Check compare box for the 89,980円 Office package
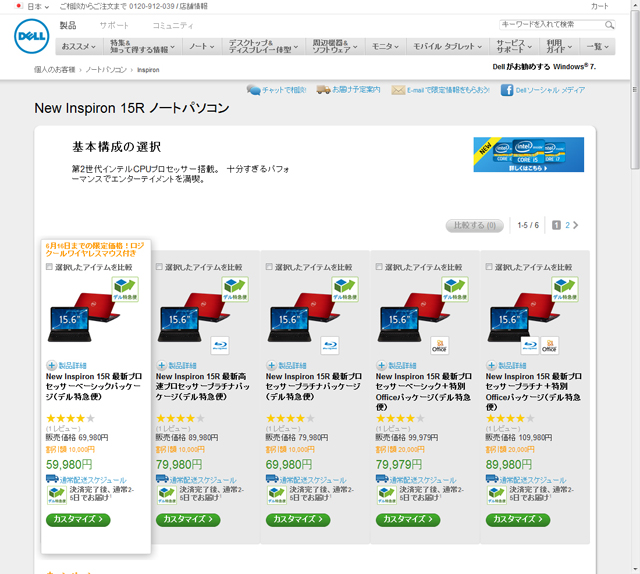Viewport: 640px width, 574px height. pyautogui.click(x=489, y=267)
